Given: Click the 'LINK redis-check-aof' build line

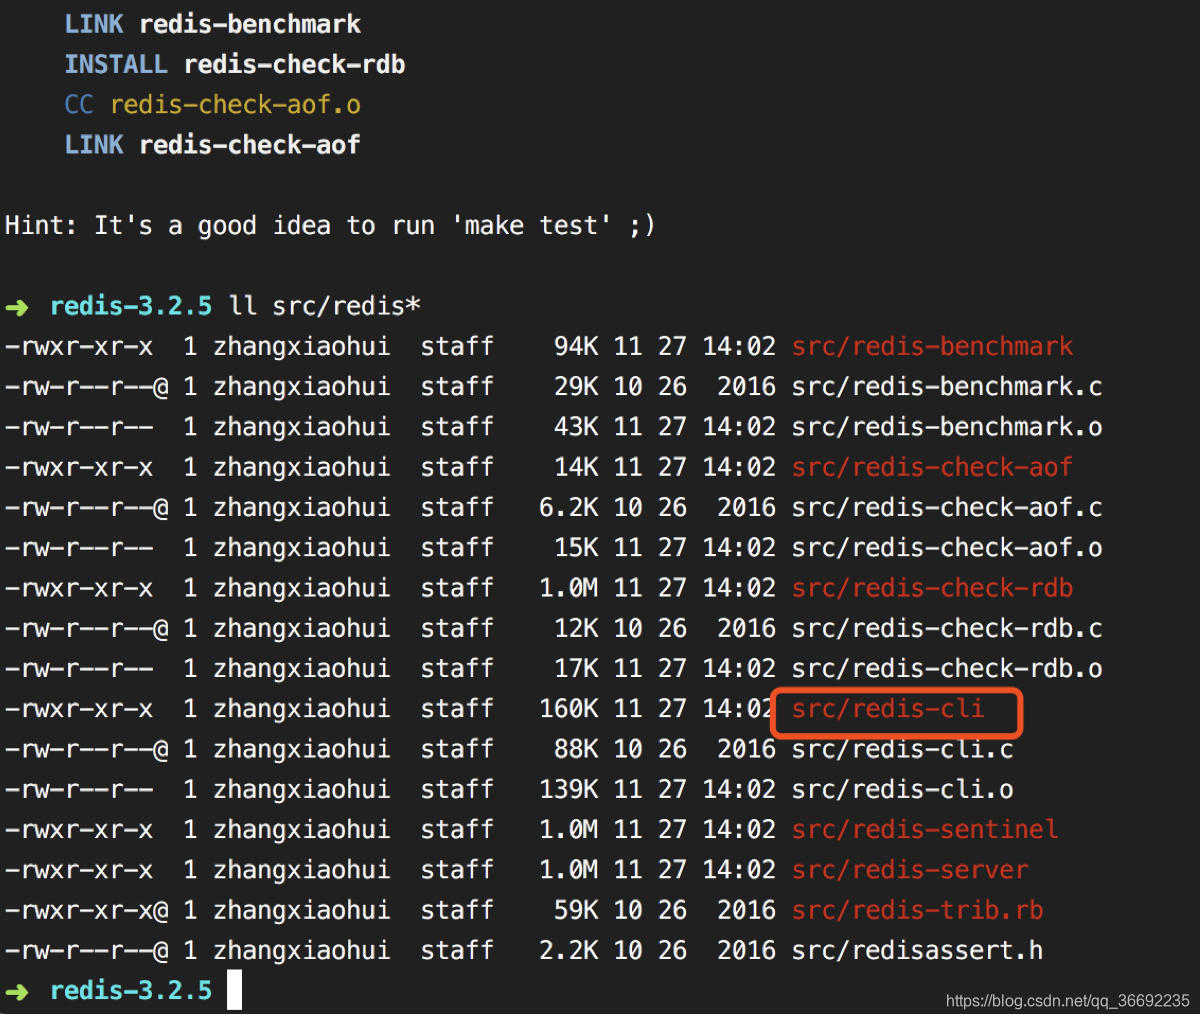Looking at the screenshot, I should [213, 145].
